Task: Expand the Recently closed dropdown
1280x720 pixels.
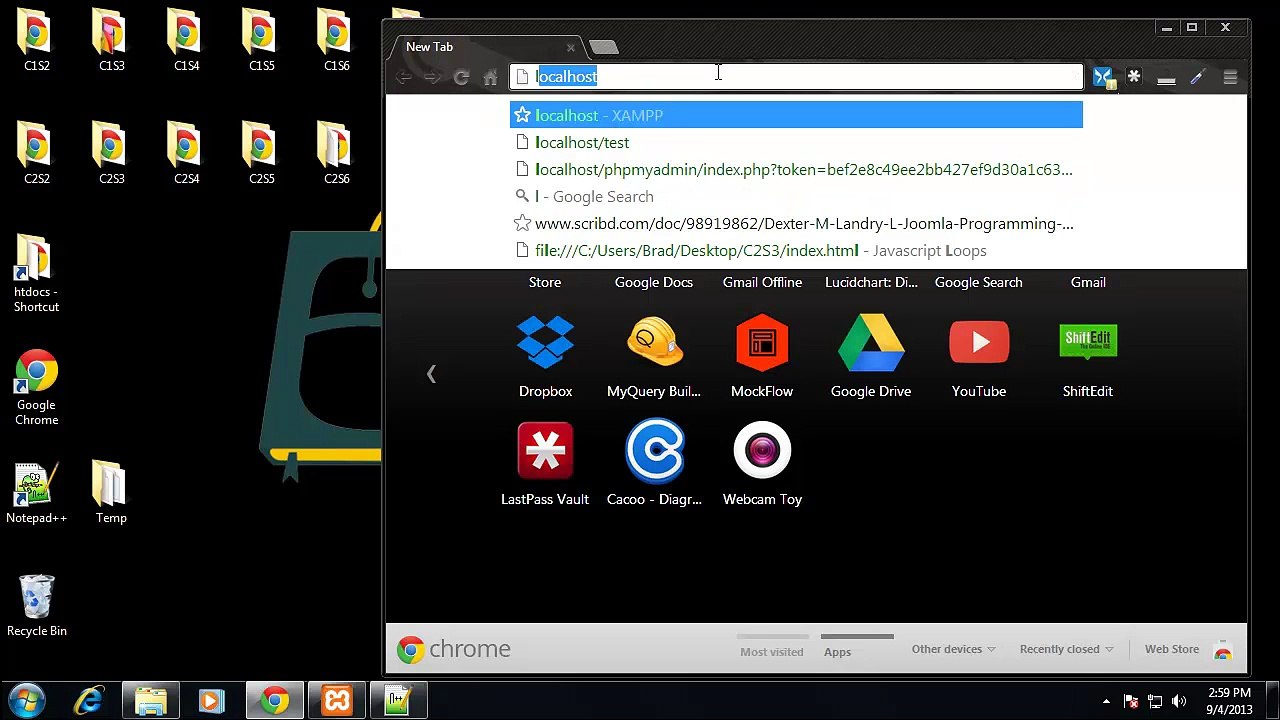Action: 1066,649
